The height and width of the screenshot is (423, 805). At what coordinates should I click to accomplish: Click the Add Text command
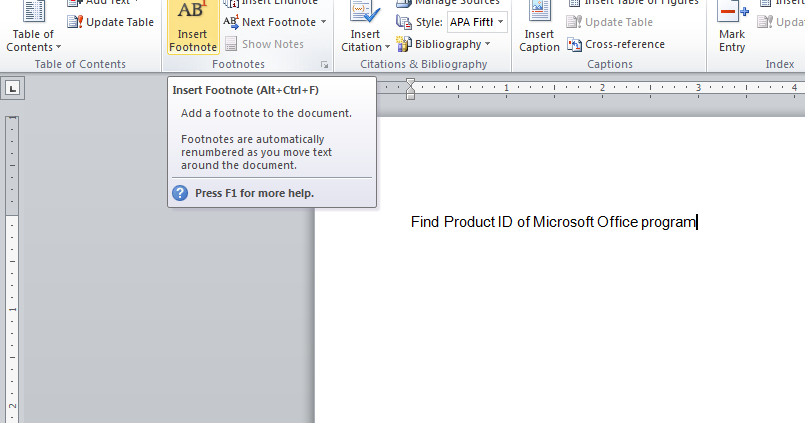[104, 3]
